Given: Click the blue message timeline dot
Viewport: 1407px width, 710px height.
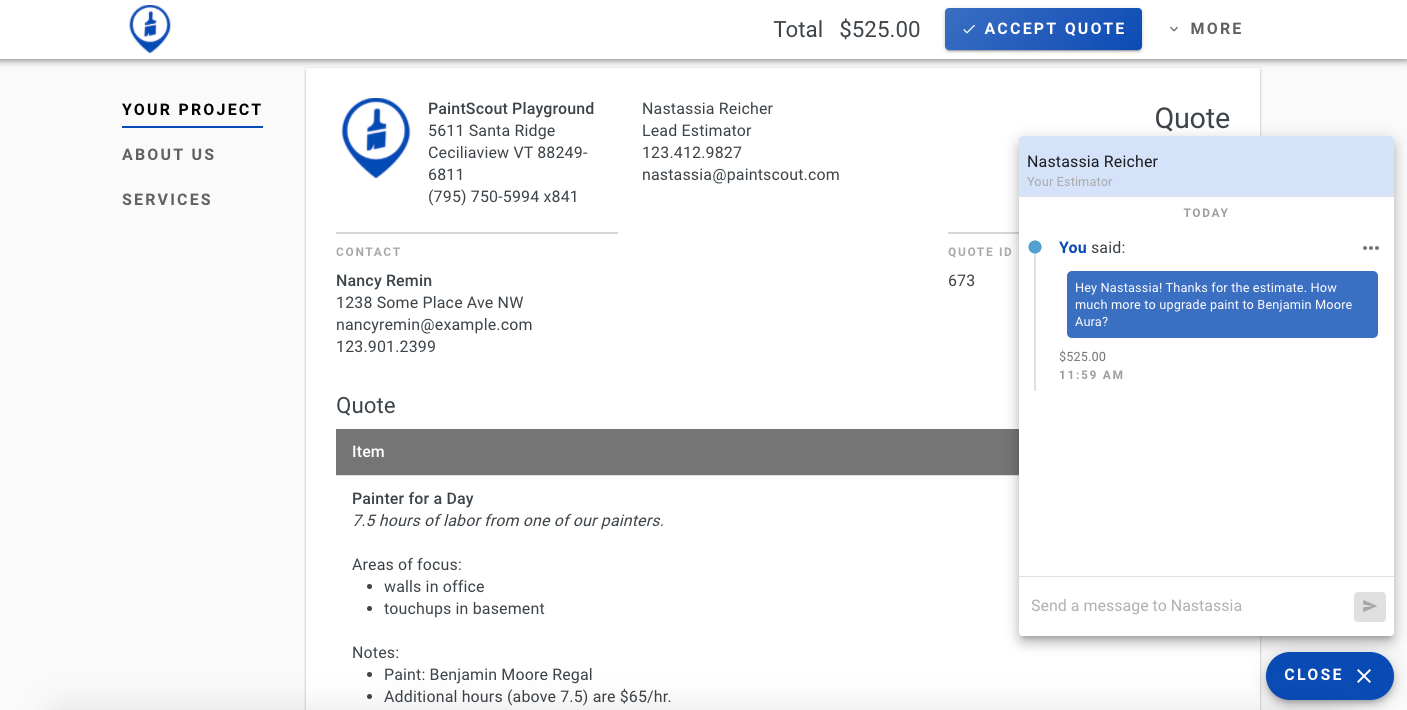Looking at the screenshot, I should tap(1035, 247).
